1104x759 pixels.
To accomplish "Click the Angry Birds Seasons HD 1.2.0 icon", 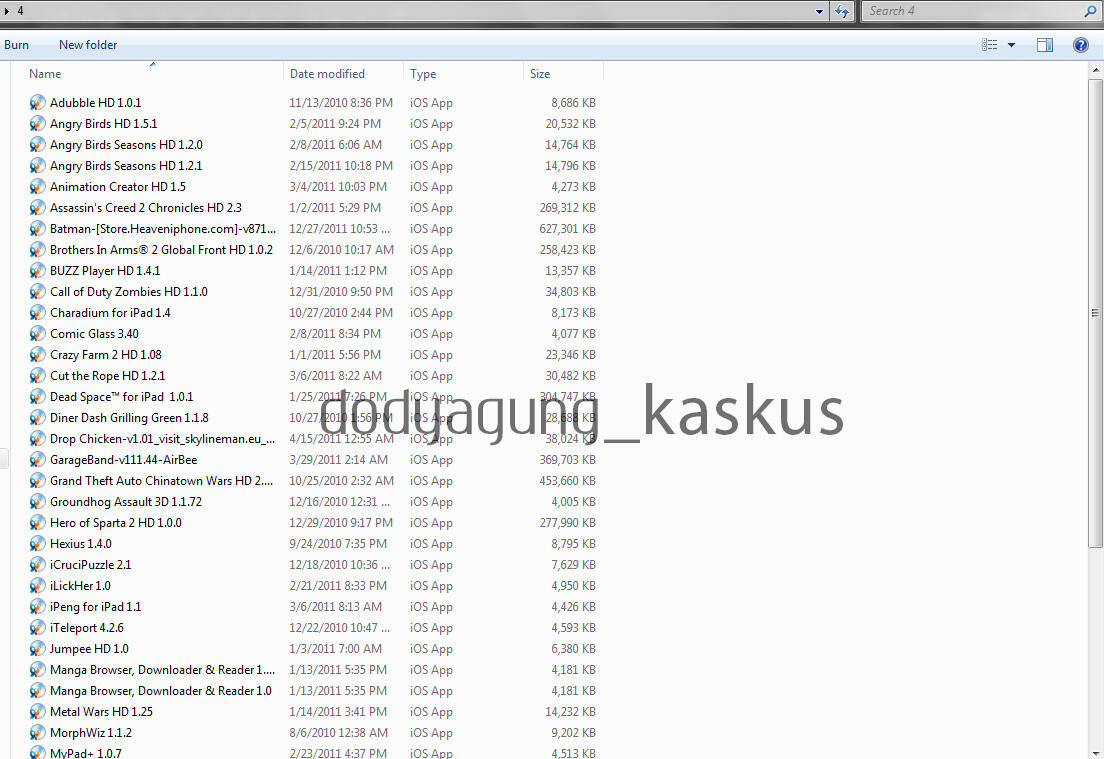I will [37, 145].
